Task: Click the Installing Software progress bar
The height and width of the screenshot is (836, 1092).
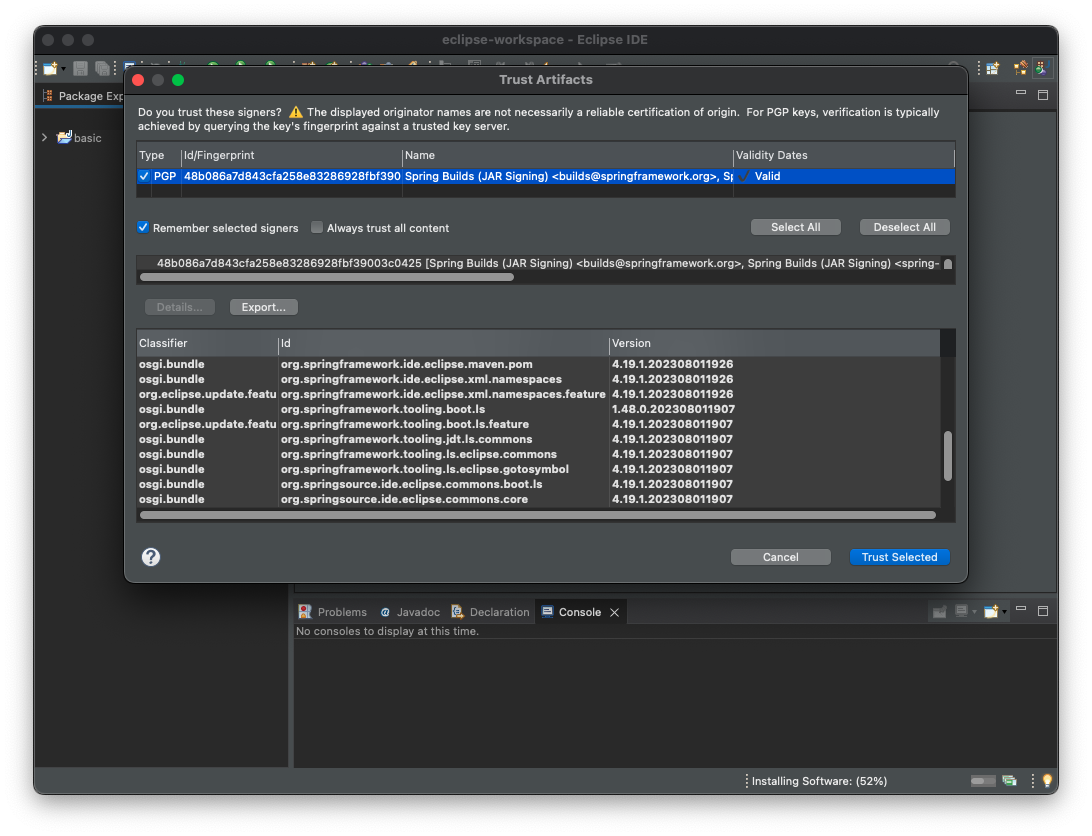Action: coord(983,781)
